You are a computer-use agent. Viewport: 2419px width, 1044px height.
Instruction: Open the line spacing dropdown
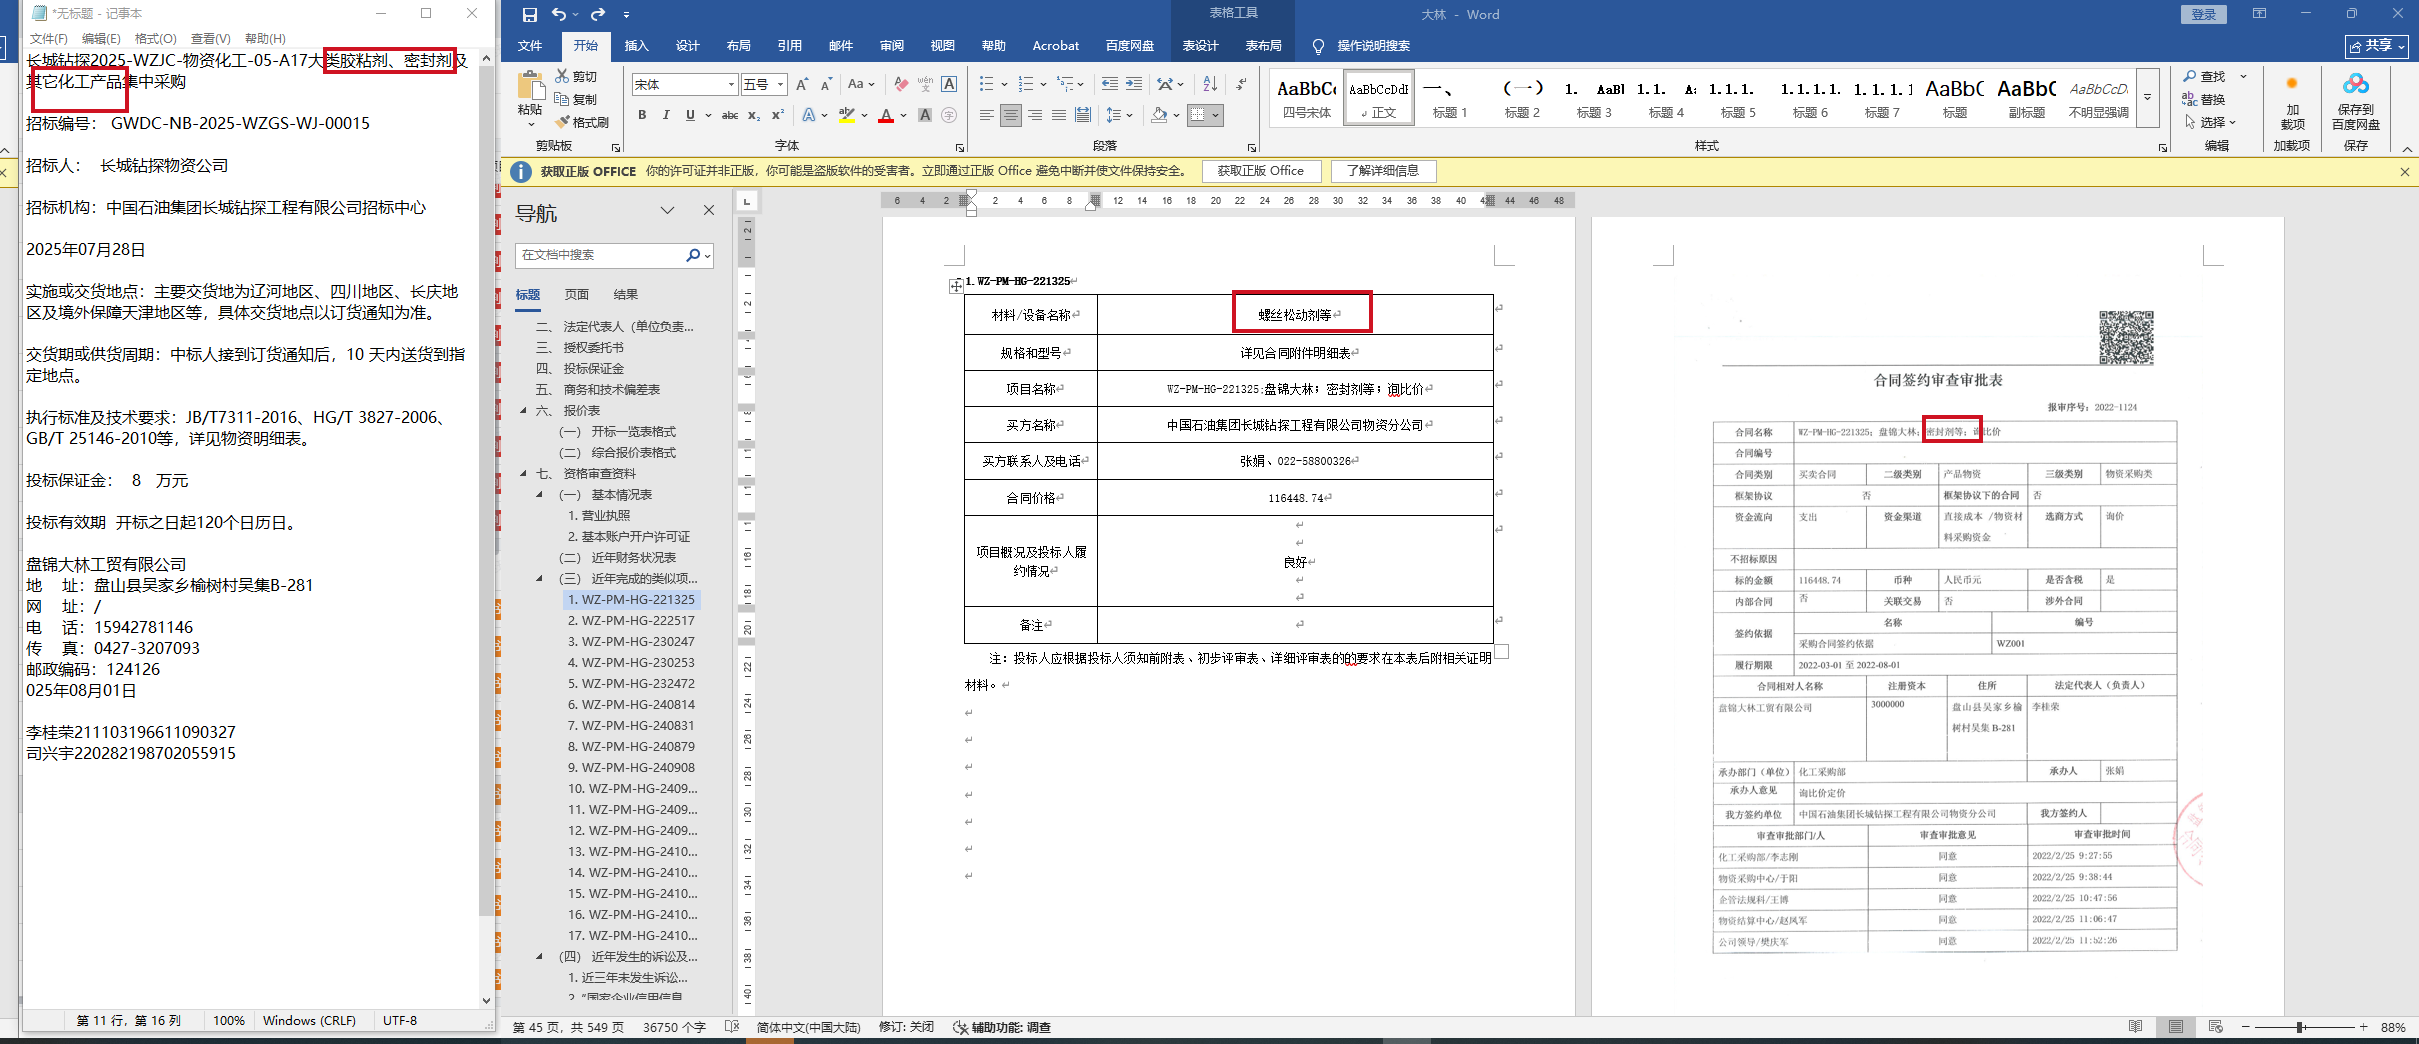point(1119,115)
